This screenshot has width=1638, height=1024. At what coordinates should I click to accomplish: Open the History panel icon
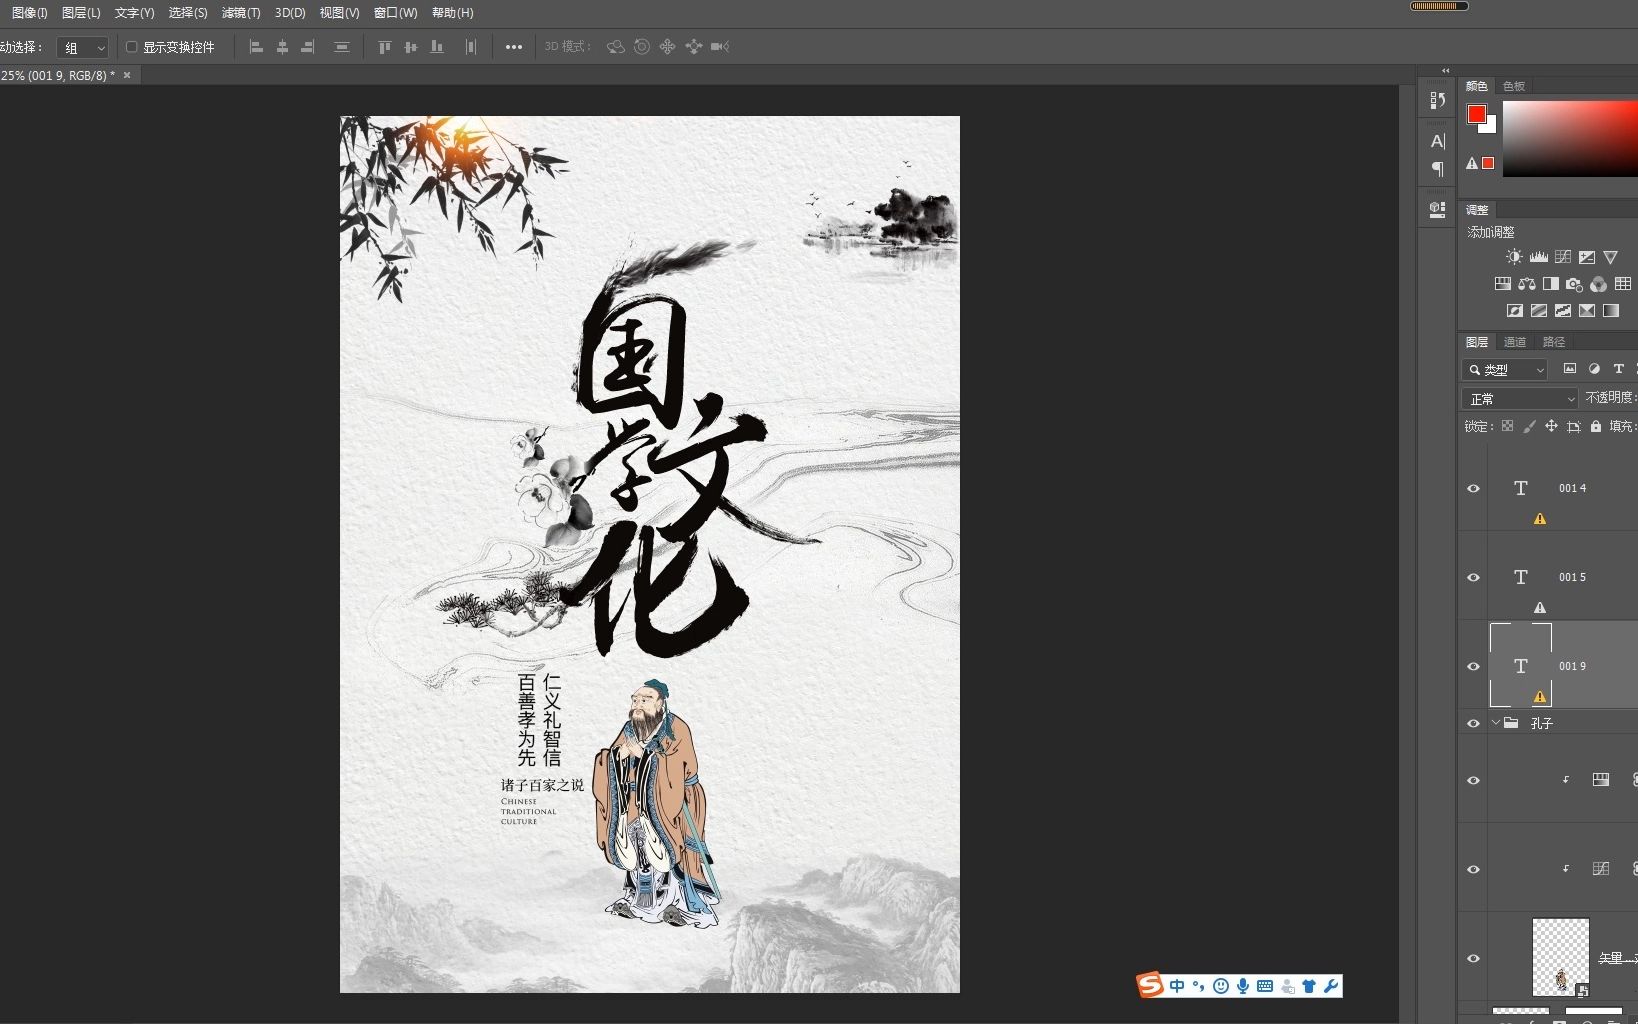(1438, 100)
